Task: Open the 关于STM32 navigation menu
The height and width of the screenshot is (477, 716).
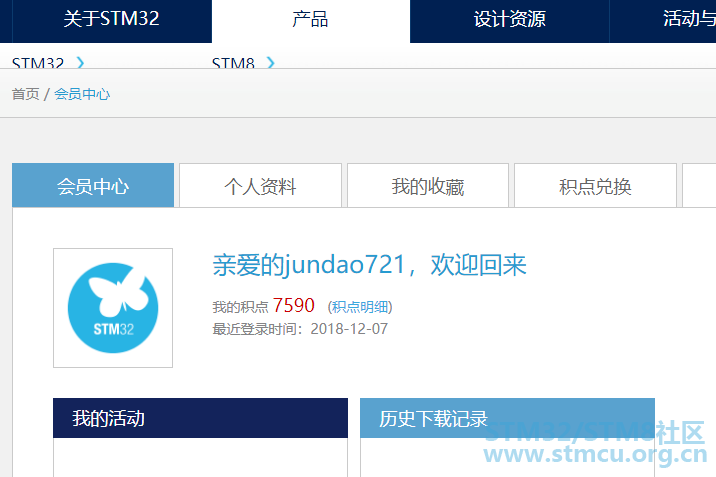Action: (112, 20)
